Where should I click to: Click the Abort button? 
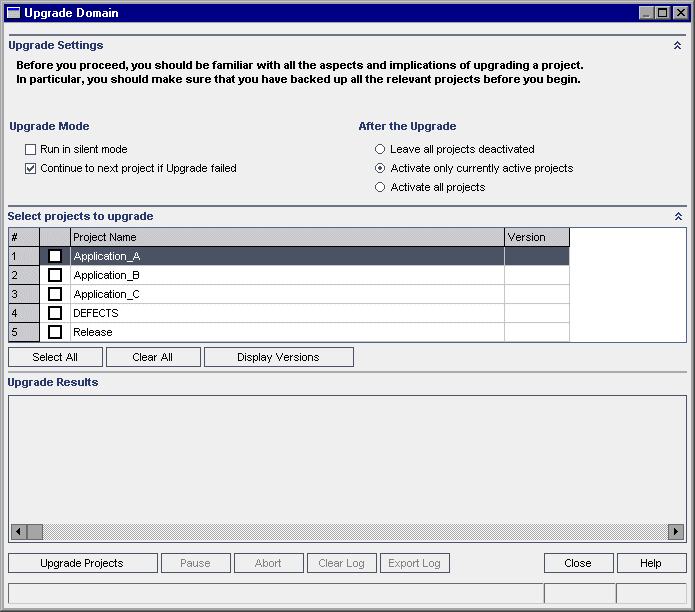tap(269, 563)
